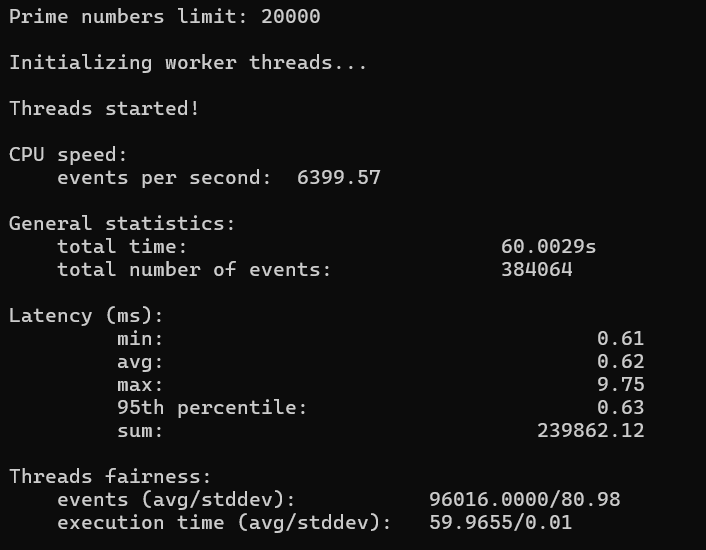
Task: Select latency min value 0.61
Action: click(620, 338)
